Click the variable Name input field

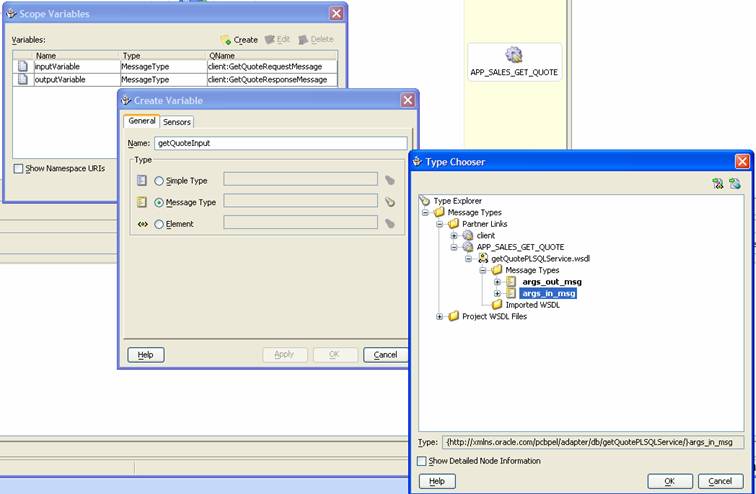[280, 143]
